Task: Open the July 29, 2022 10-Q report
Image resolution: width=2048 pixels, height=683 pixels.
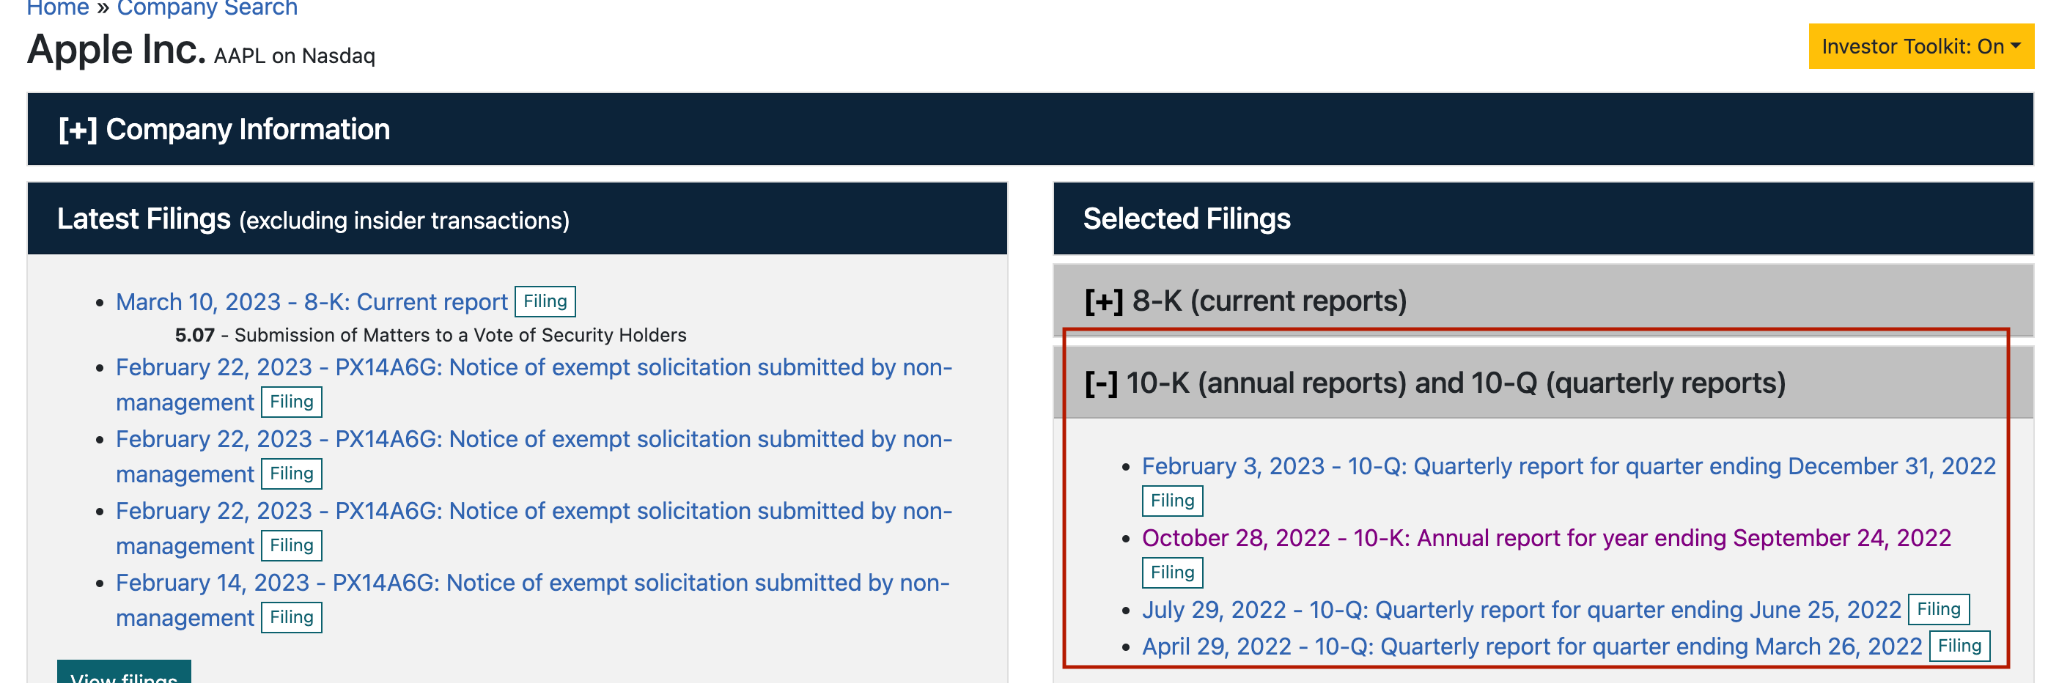Action: pyautogui.click(x=1521, y=610)
